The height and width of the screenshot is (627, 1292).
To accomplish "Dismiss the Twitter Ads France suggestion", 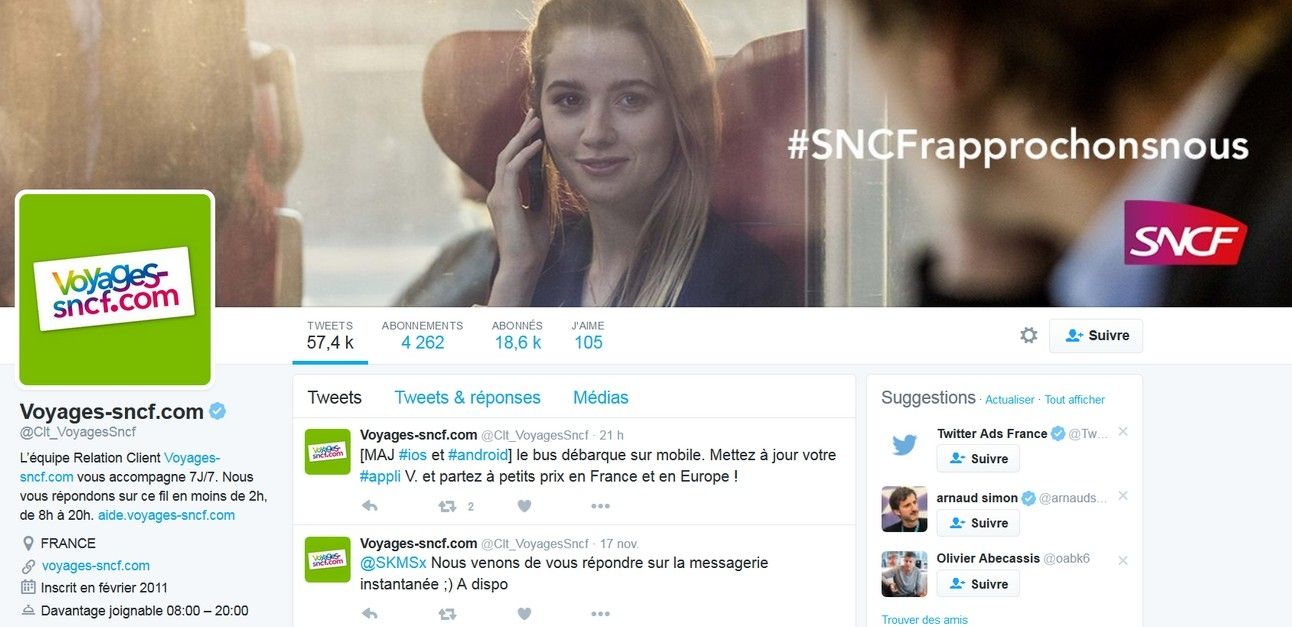I will (x=1123, y=432).
